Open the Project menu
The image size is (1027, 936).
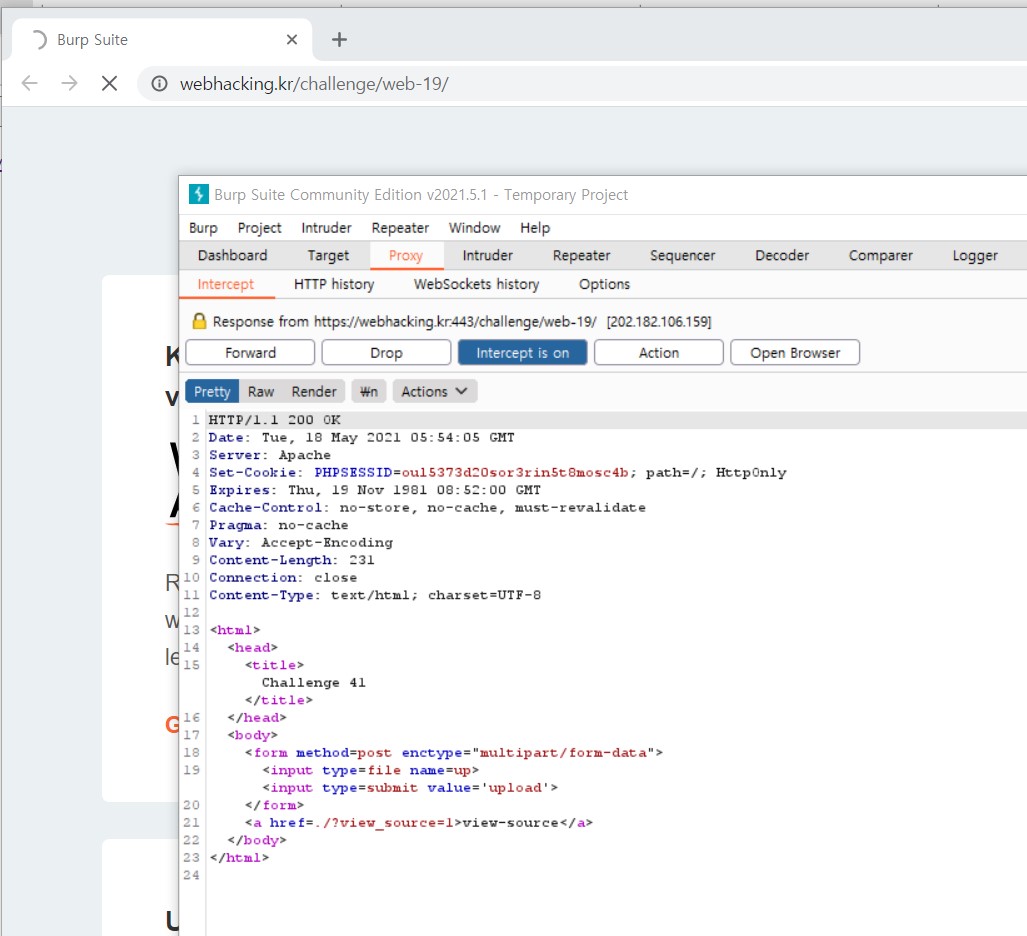coord(259,228)
